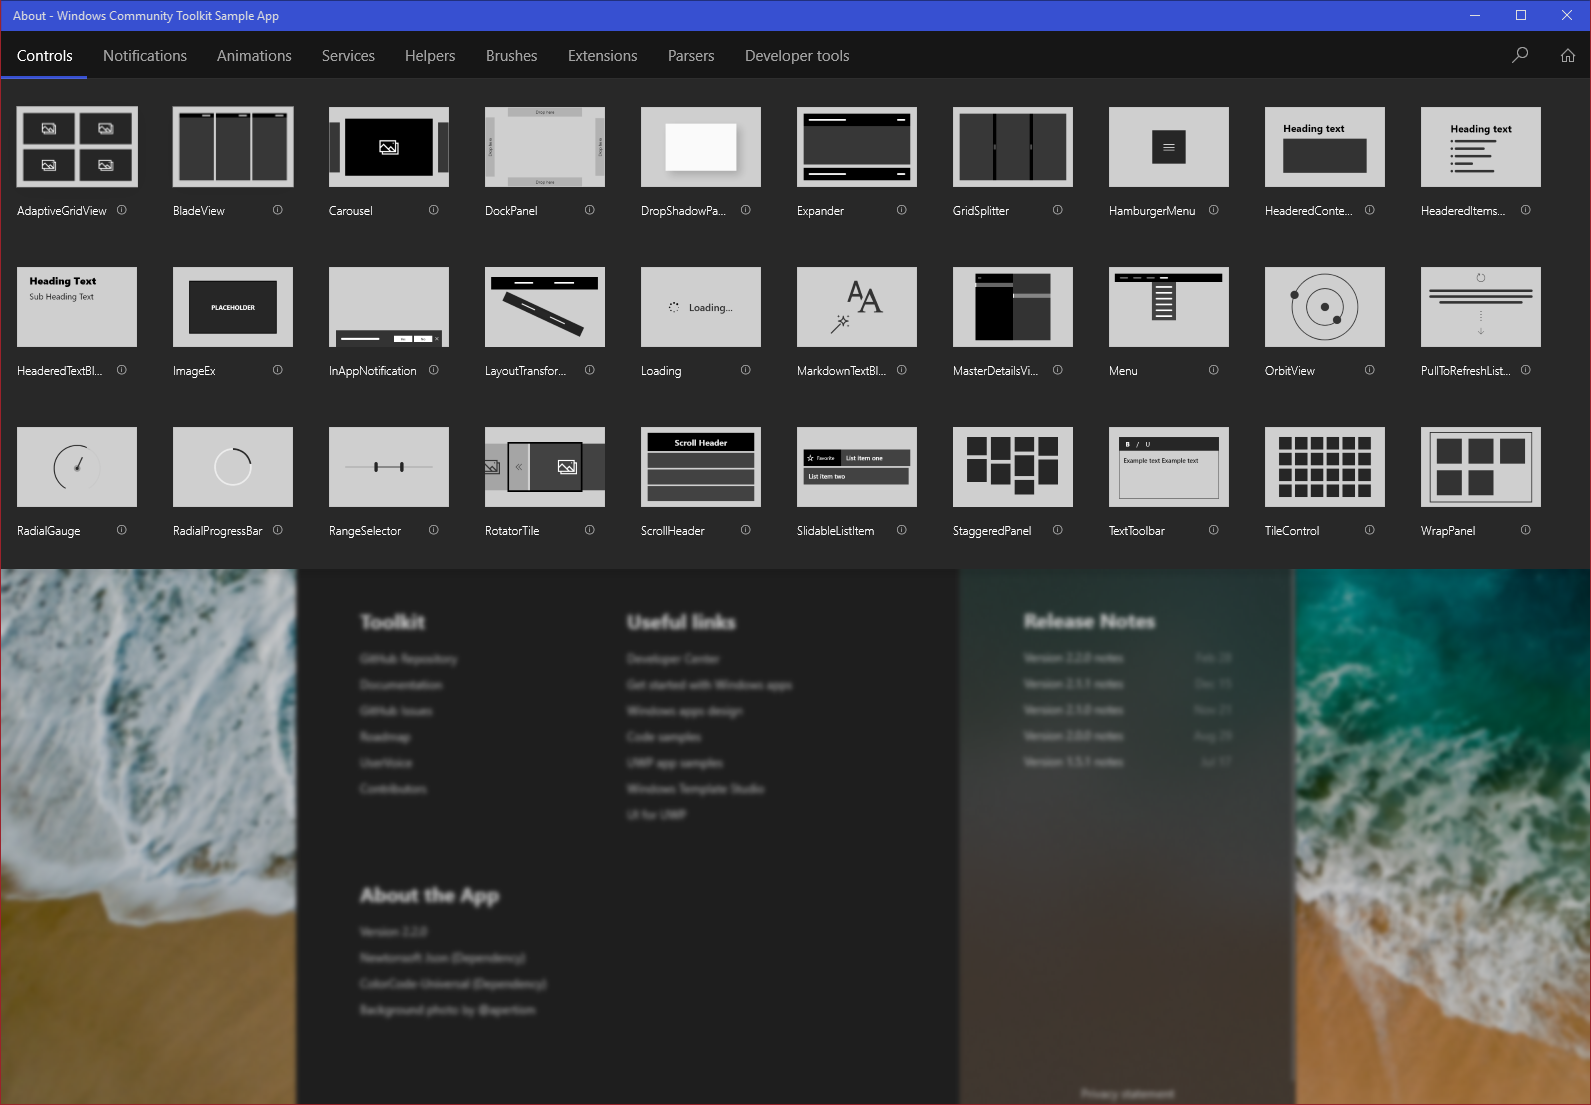Switch to the Notifications tab
The width and height of the screenshot is (1591, 1105).
pyautogui.click(x=145, y=56)
